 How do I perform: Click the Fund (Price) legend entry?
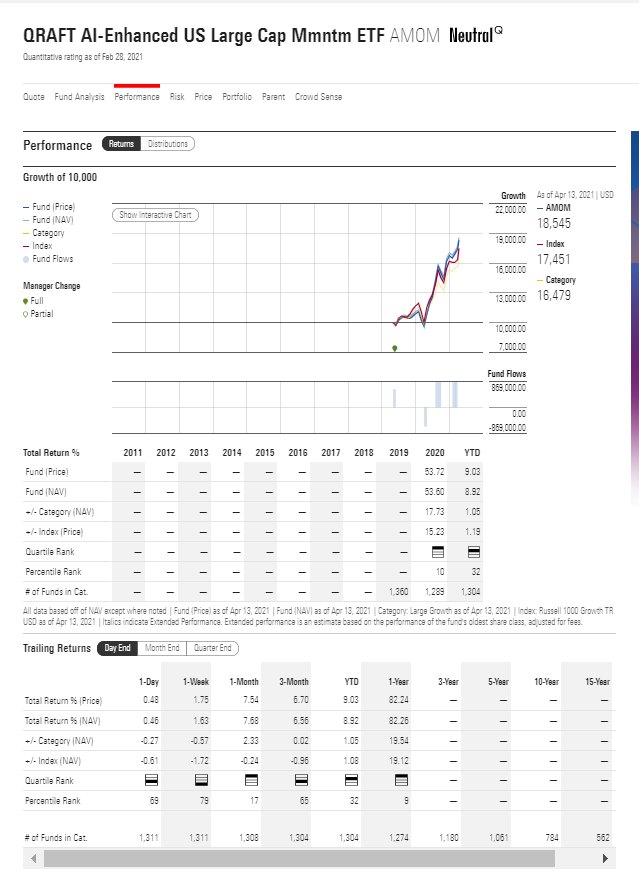point(49,207)
